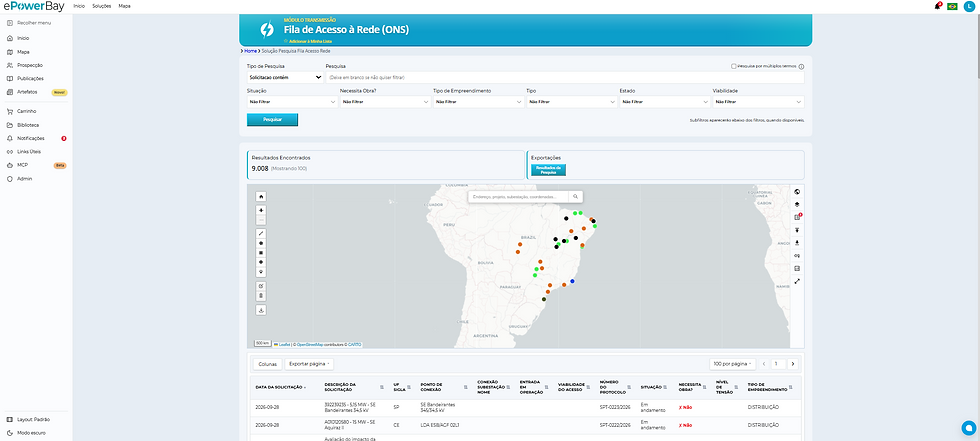Click the Resultados de Pesquisa export button
The height and width of the screenshot is (441, 980).
pos(548,170)
